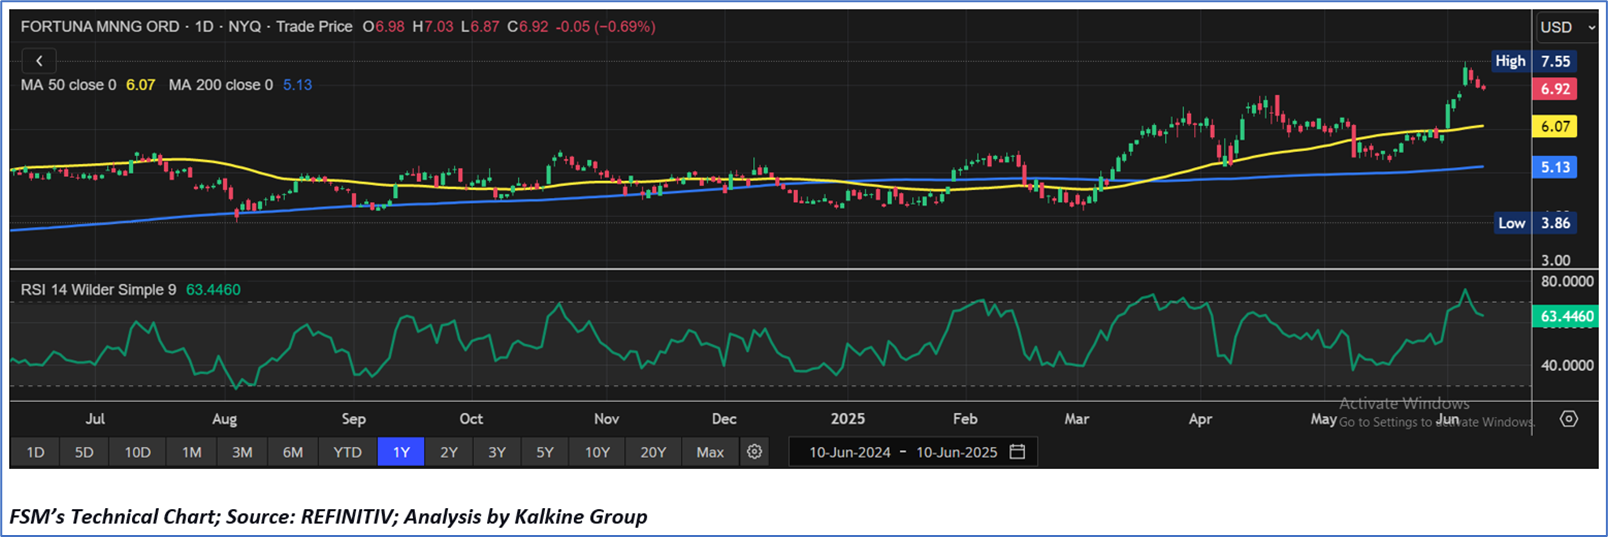This screenshot has height=537, width=1608.
Task: Choose the 1M range button
Action: point(191,452)
